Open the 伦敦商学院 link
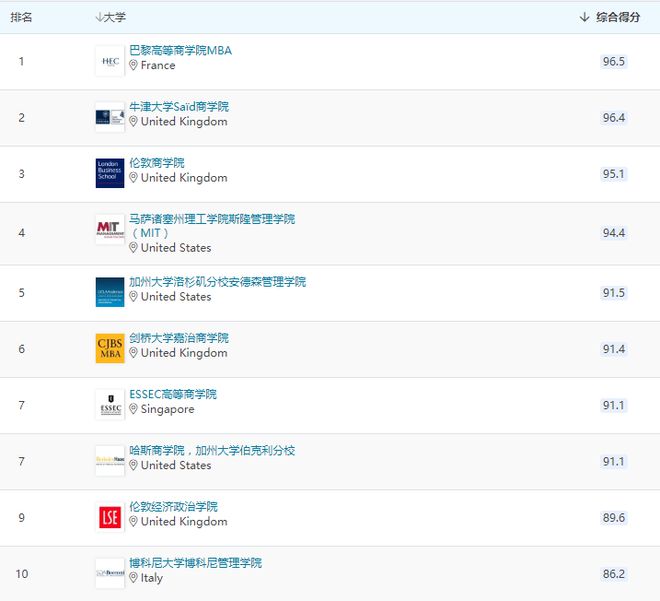Image resolution: width=660 pixels, height=601 pixels. tap(157, 163)
